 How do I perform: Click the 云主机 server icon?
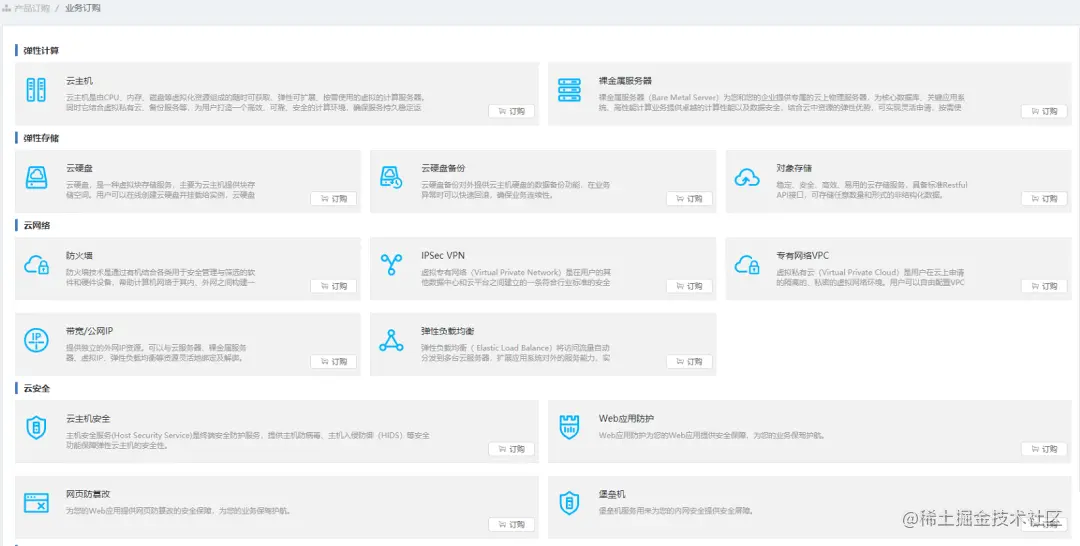tap(36, 90)
